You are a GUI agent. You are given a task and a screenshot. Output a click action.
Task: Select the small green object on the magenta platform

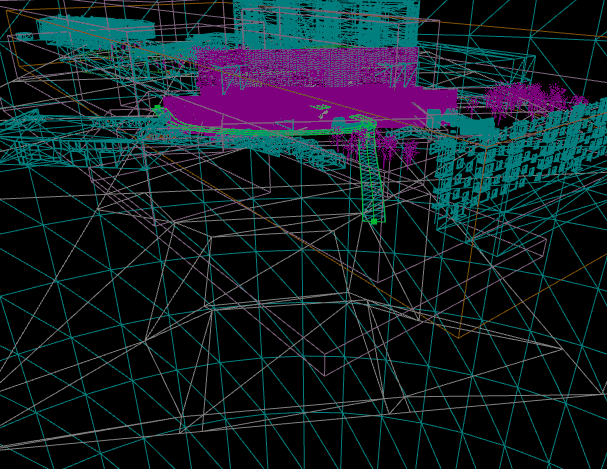[x=321, y=108]
